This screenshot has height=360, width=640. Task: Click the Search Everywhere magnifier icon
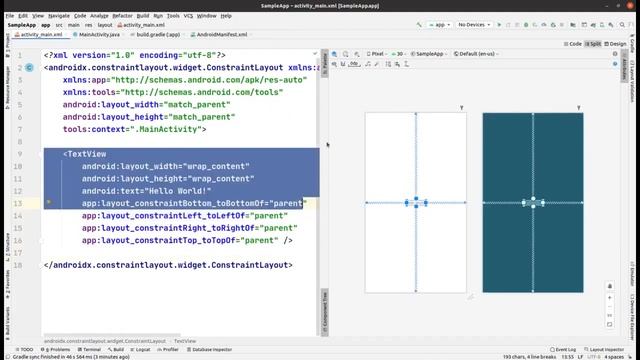pyautogui.click(x=622, y=25)
